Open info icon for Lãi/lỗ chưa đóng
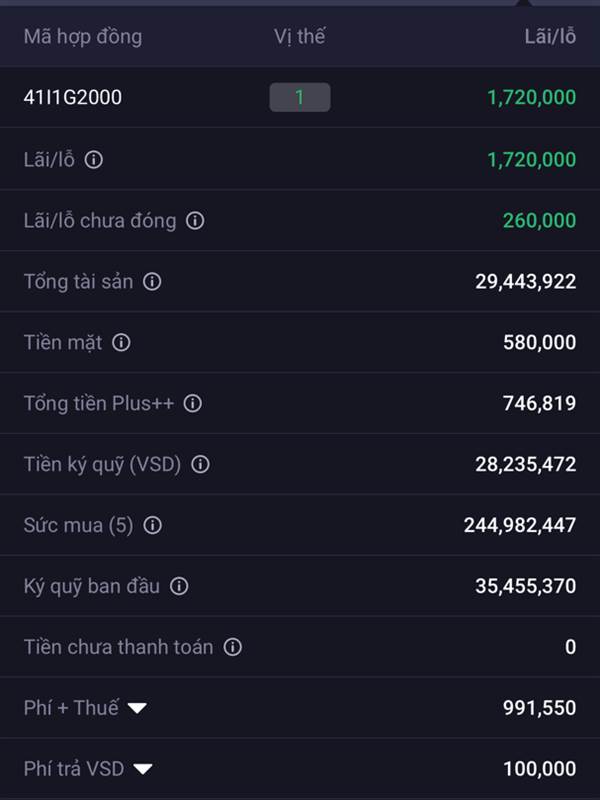600x800 pixels. (x=195, y=221)
